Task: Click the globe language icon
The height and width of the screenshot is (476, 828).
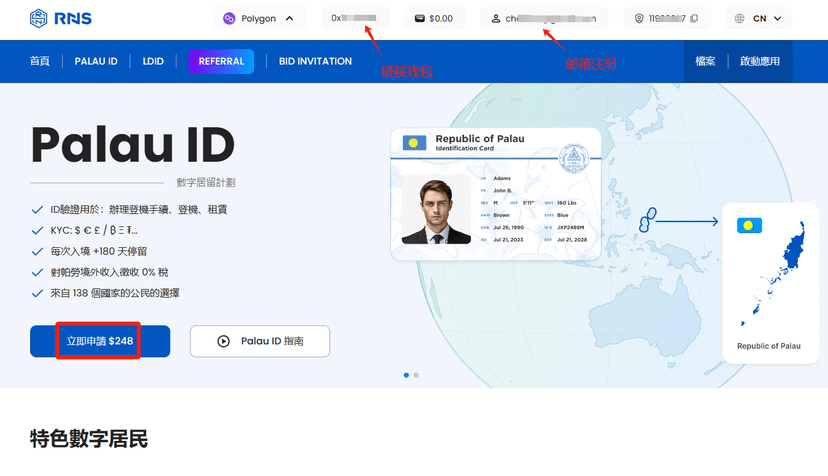Action: pyautogui.click(x=739, y=18)
